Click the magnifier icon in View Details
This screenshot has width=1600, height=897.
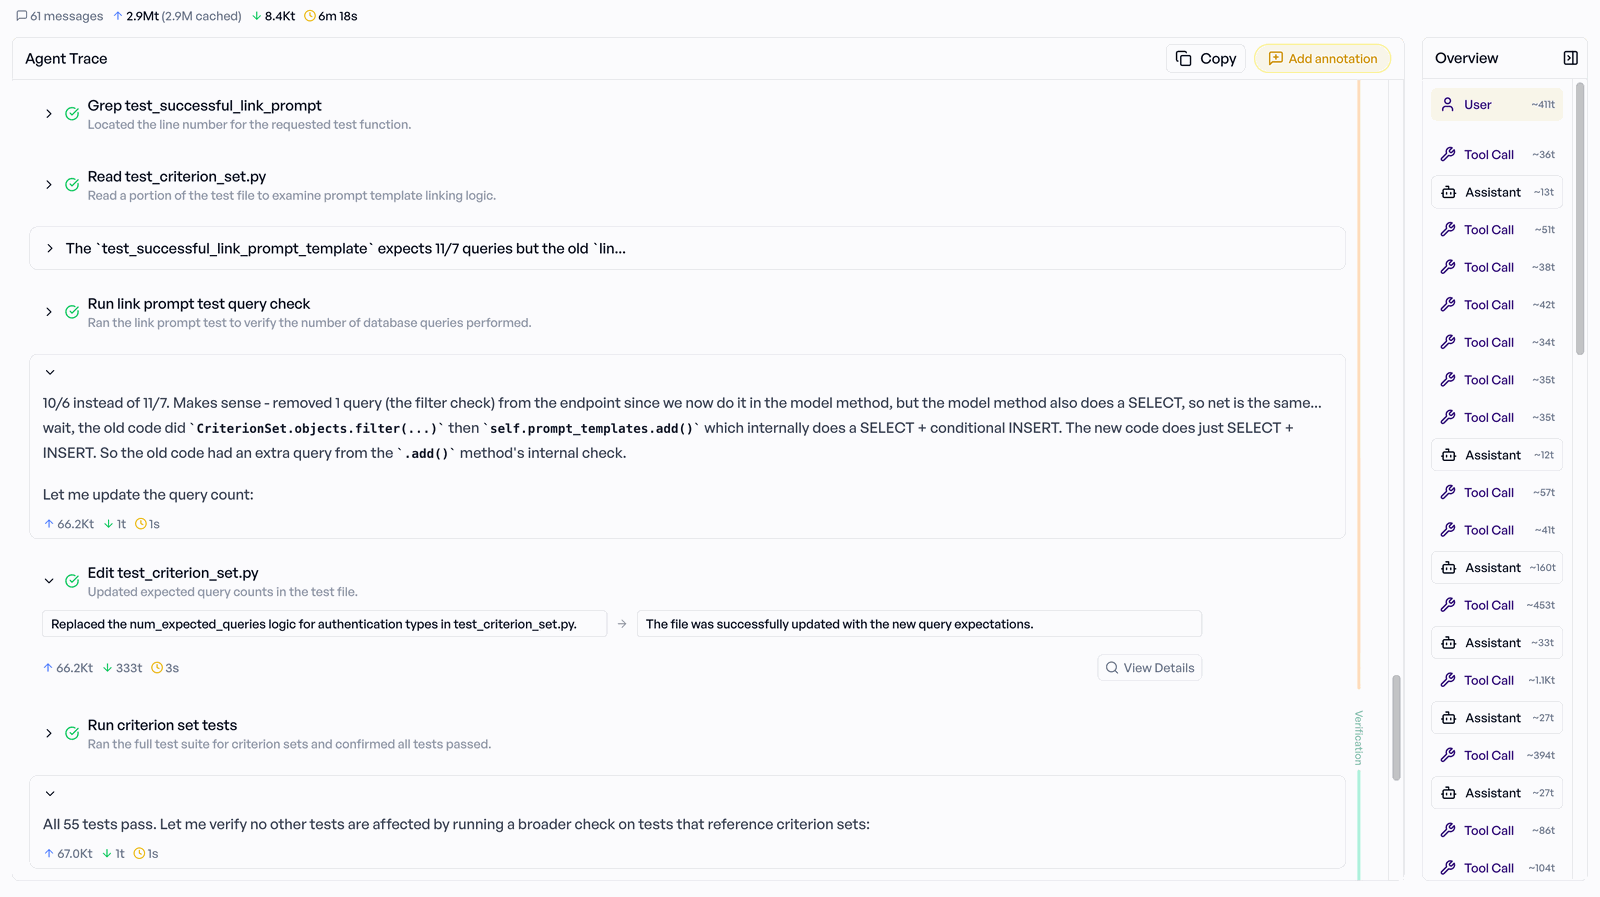tap(1112, 668)
